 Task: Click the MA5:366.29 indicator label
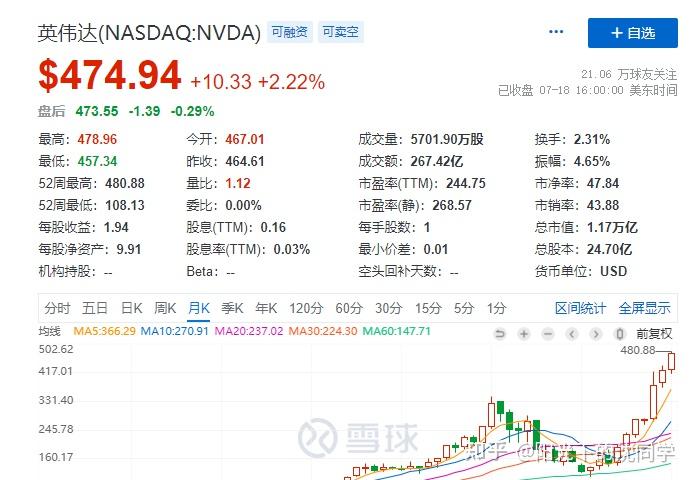click(104, 331)
